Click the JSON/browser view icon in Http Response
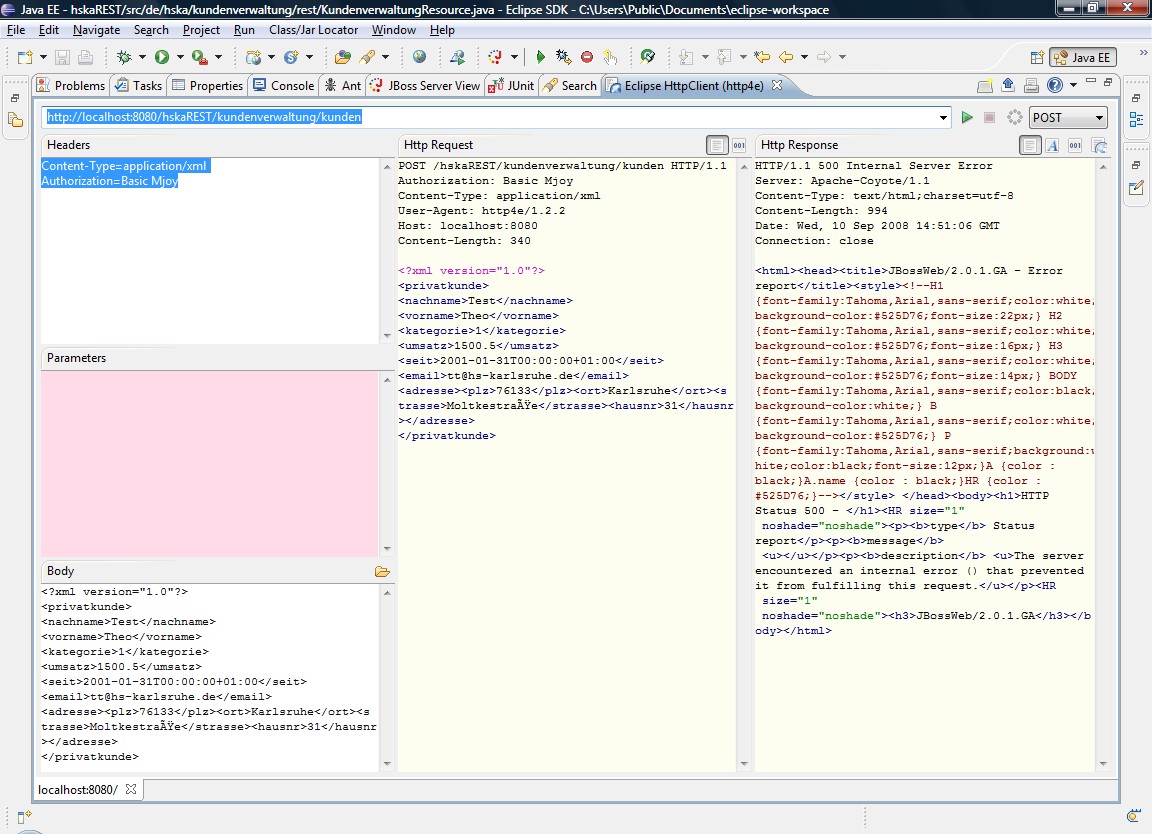The height and width of the screenshot is (834, 1152). click(x=1099, y=146)
